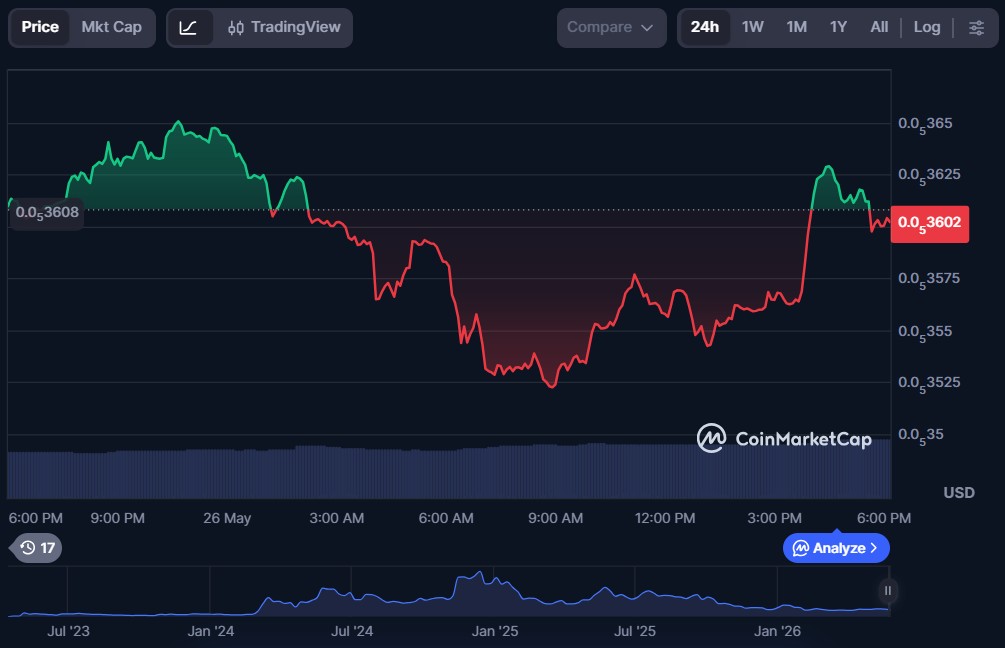
Task: Click the Analyze button
Action: click(x=836, y=548)
